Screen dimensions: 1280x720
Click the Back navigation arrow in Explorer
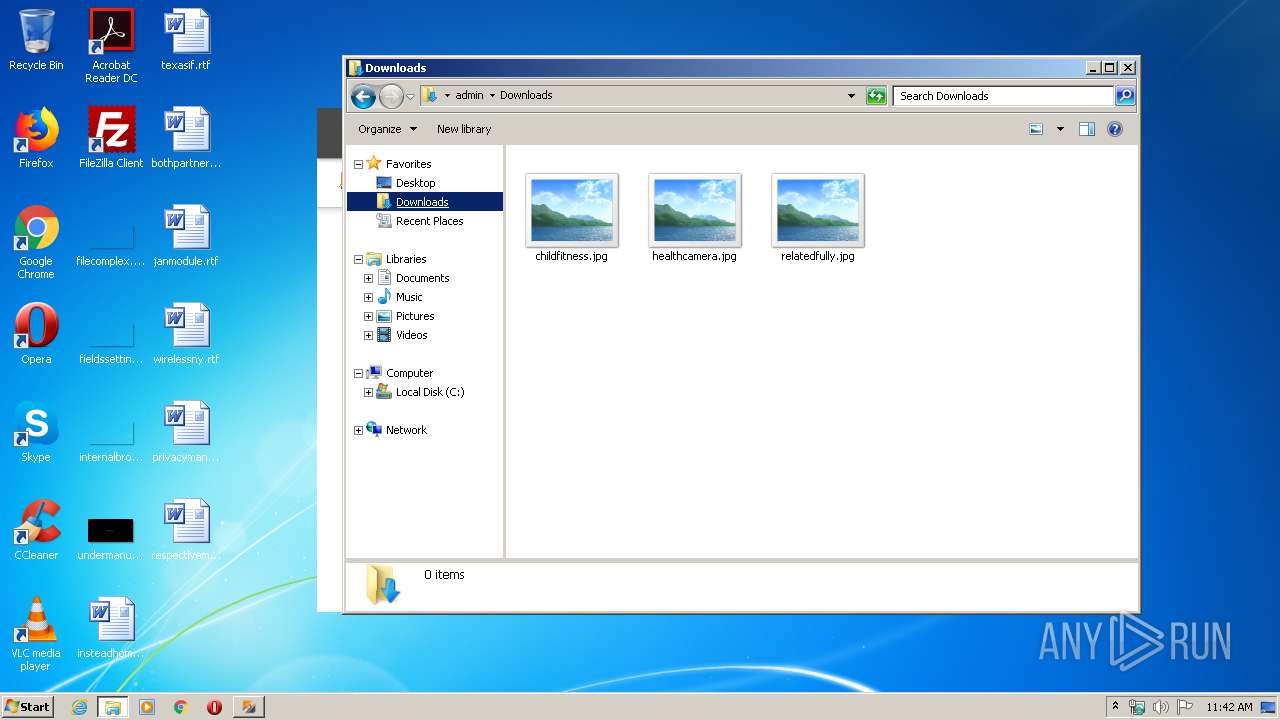pos(363,96)
